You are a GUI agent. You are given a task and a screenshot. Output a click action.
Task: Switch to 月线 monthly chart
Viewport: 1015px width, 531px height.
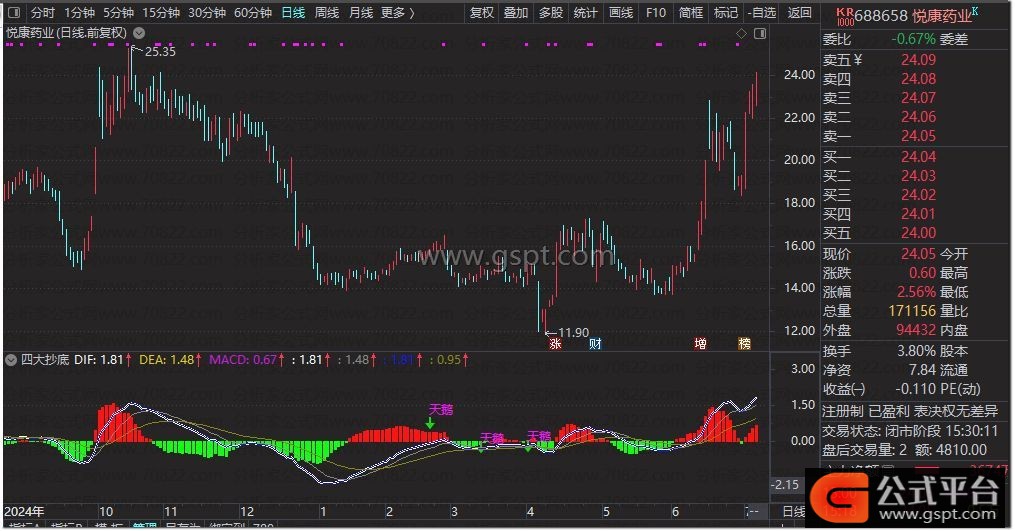[361, 12]
